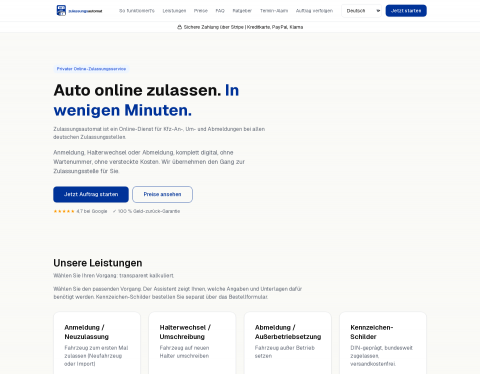Open the 'Kennzeichen-Schilder' card
Viewport: 480px width, 374px height.
383,343
